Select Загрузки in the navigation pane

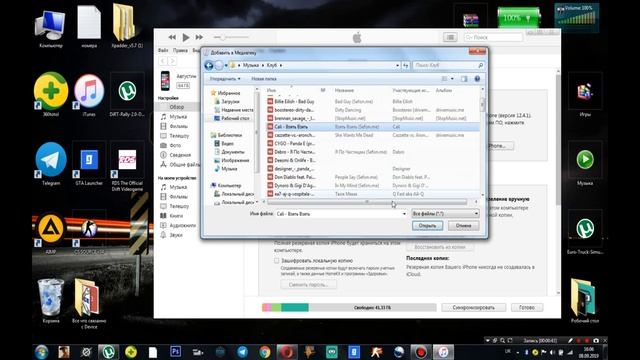(230, 101)
